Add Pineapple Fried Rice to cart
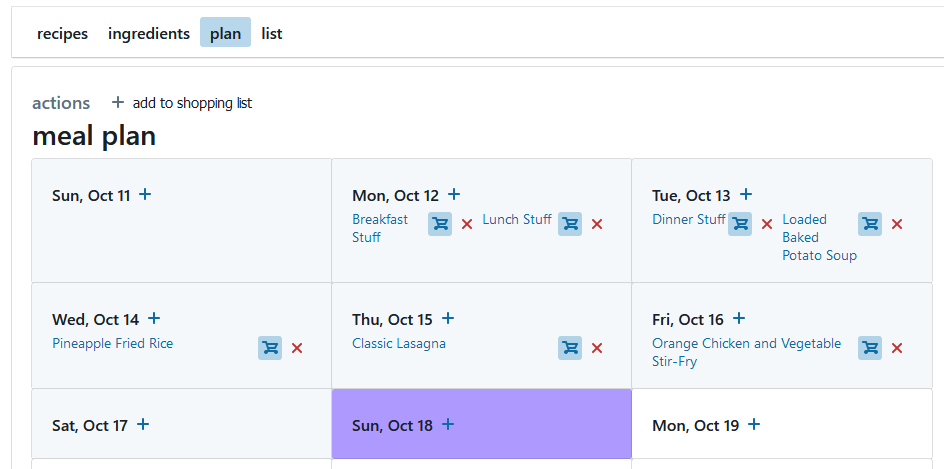944x469 pixels. click(270, 348)
